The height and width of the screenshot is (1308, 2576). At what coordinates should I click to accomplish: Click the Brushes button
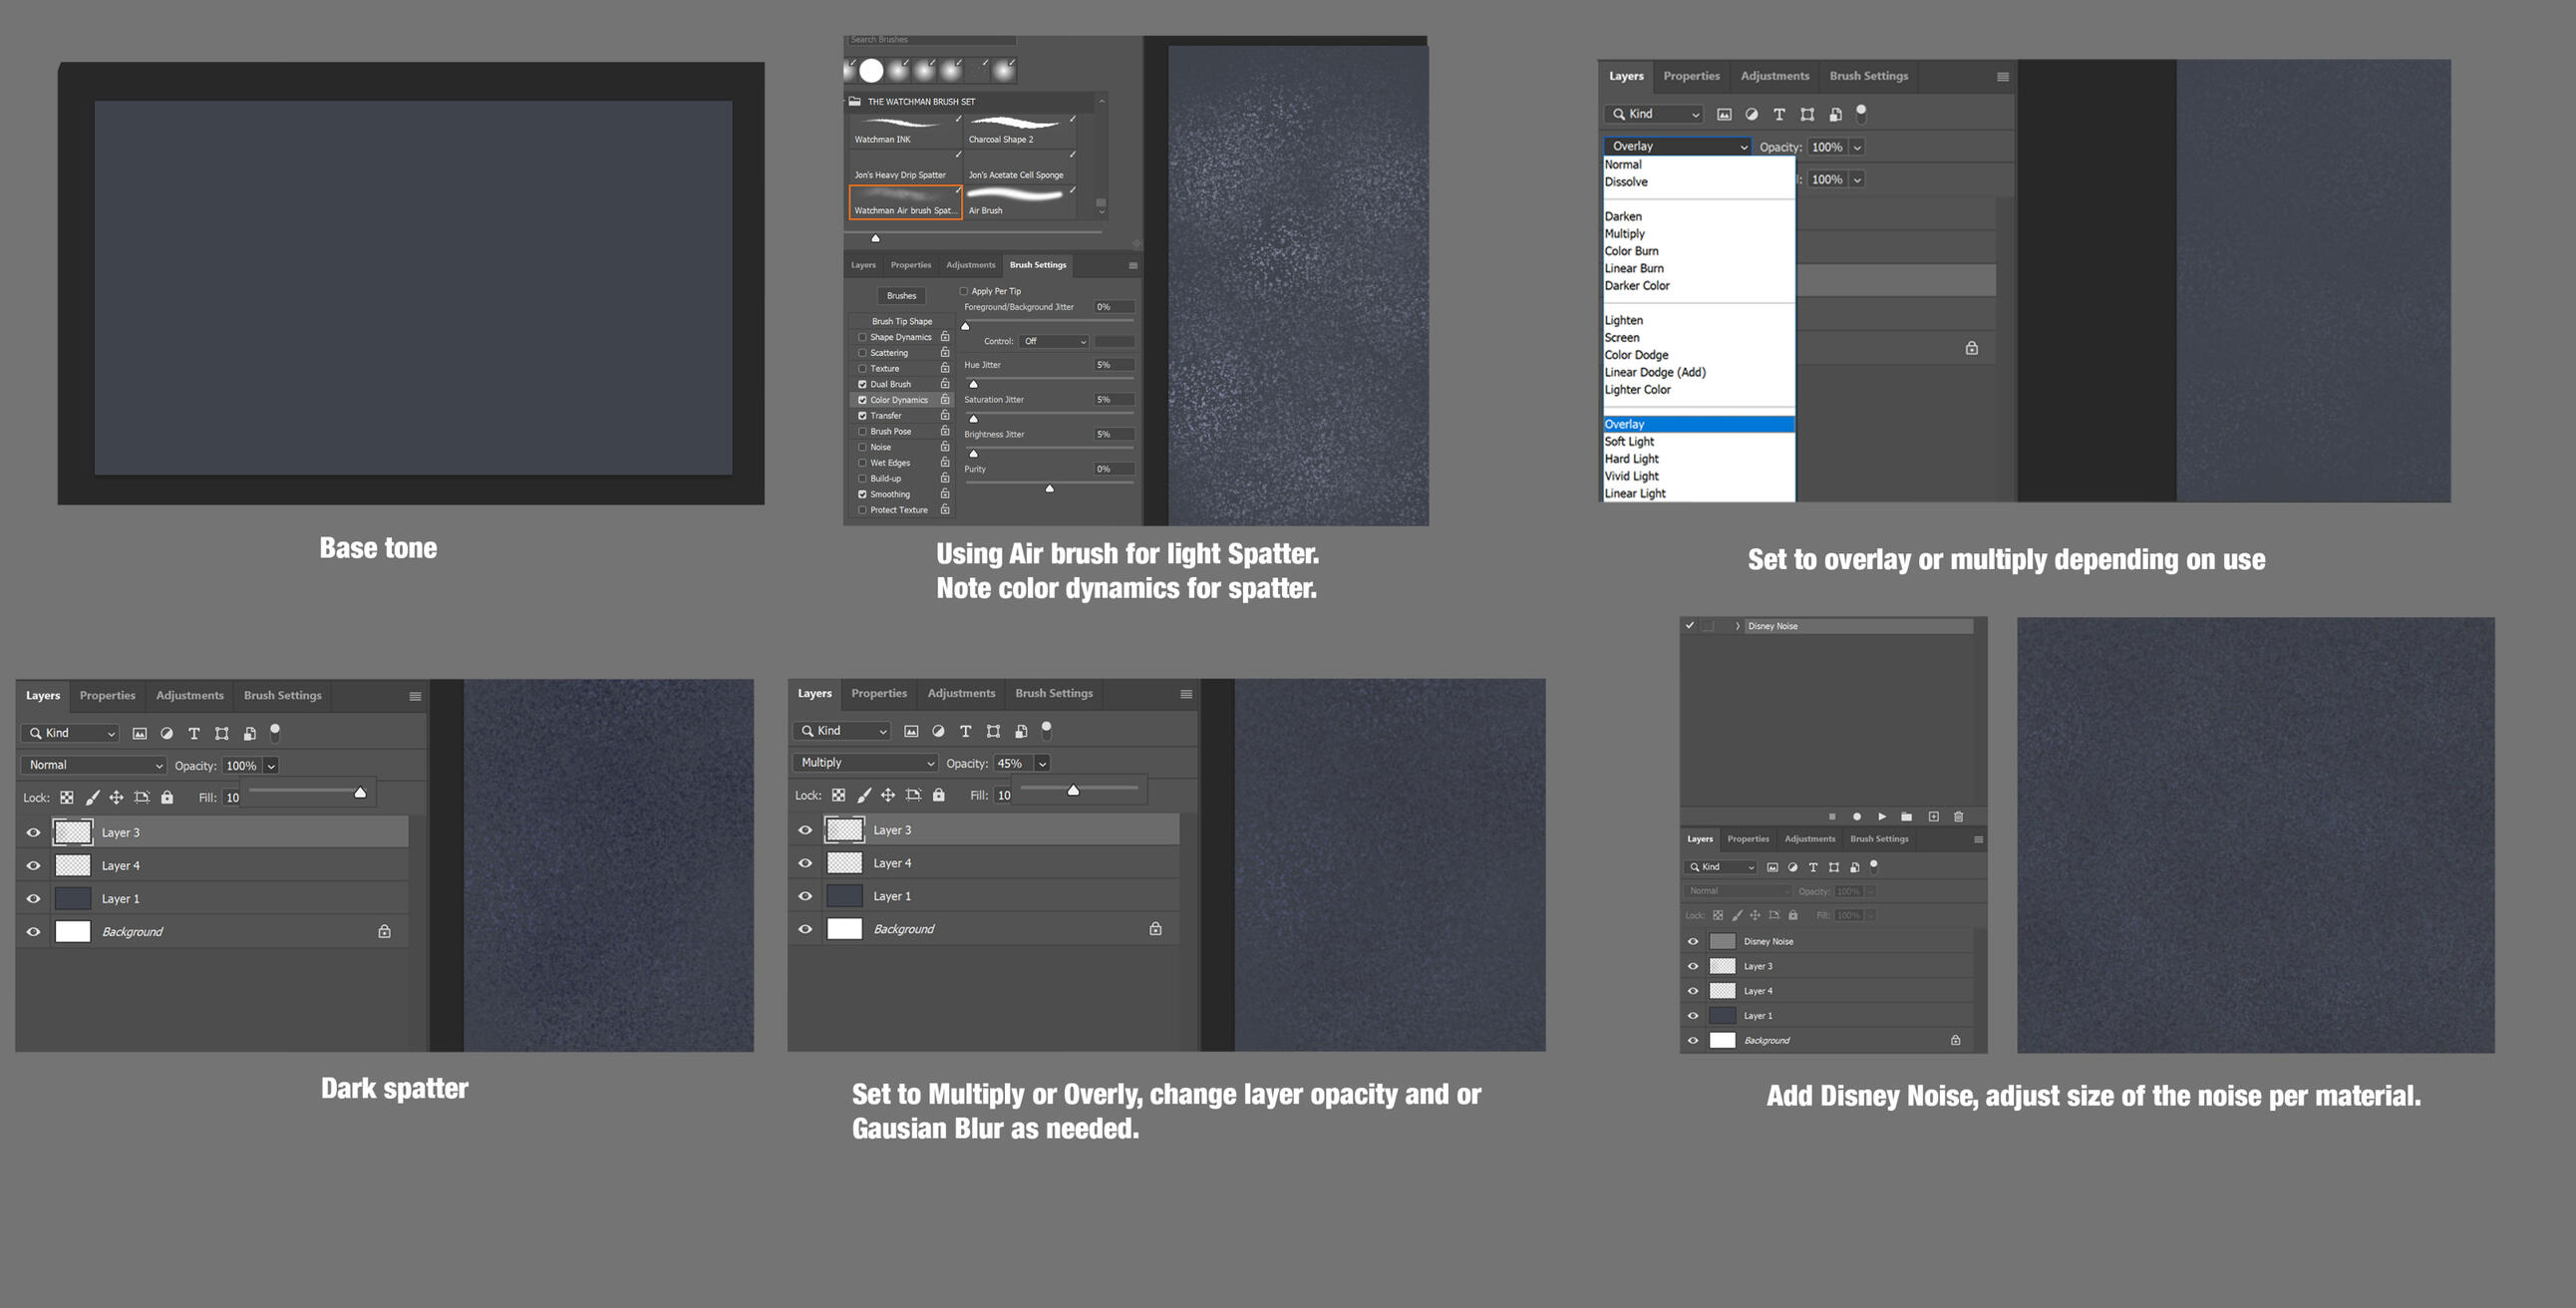coord(901,296)
